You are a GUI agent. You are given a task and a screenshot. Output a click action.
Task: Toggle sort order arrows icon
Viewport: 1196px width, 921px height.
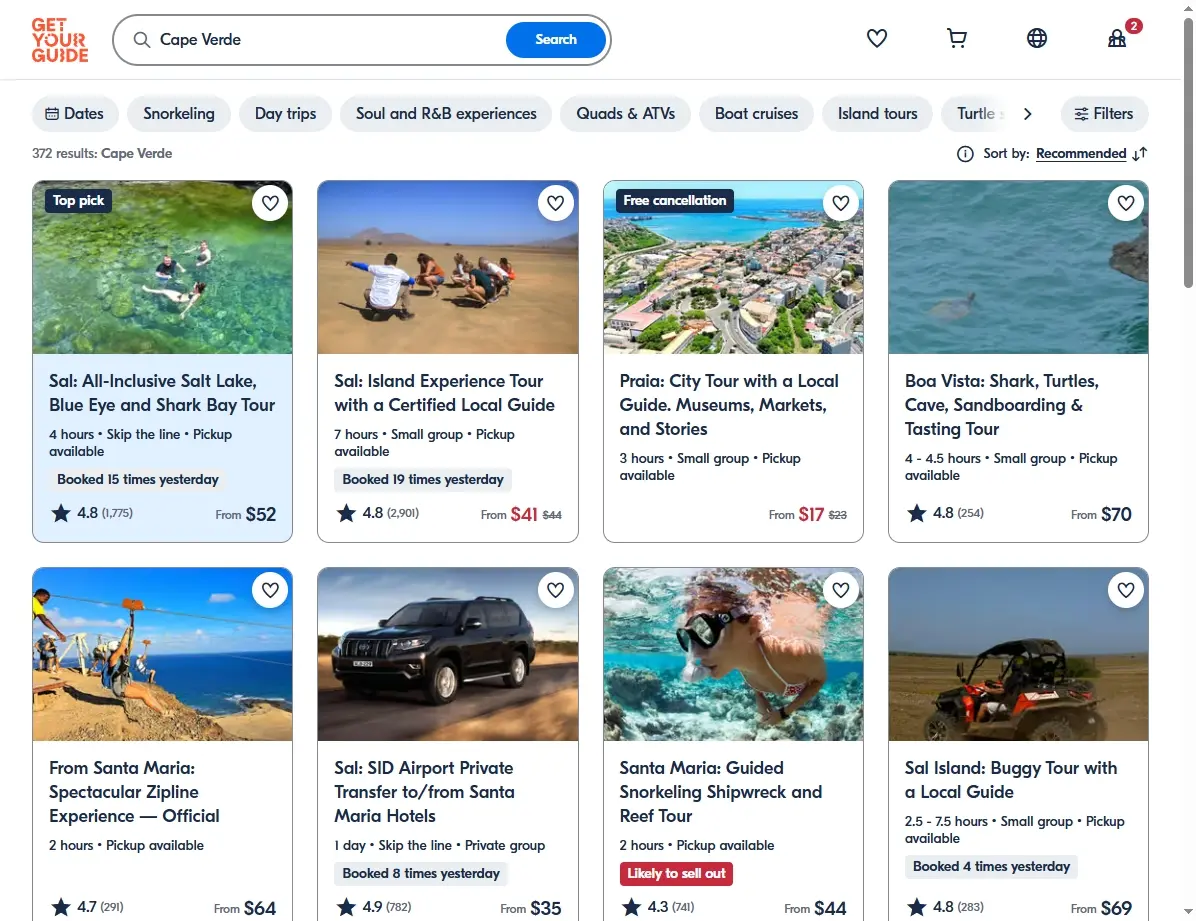(1140, 154)
